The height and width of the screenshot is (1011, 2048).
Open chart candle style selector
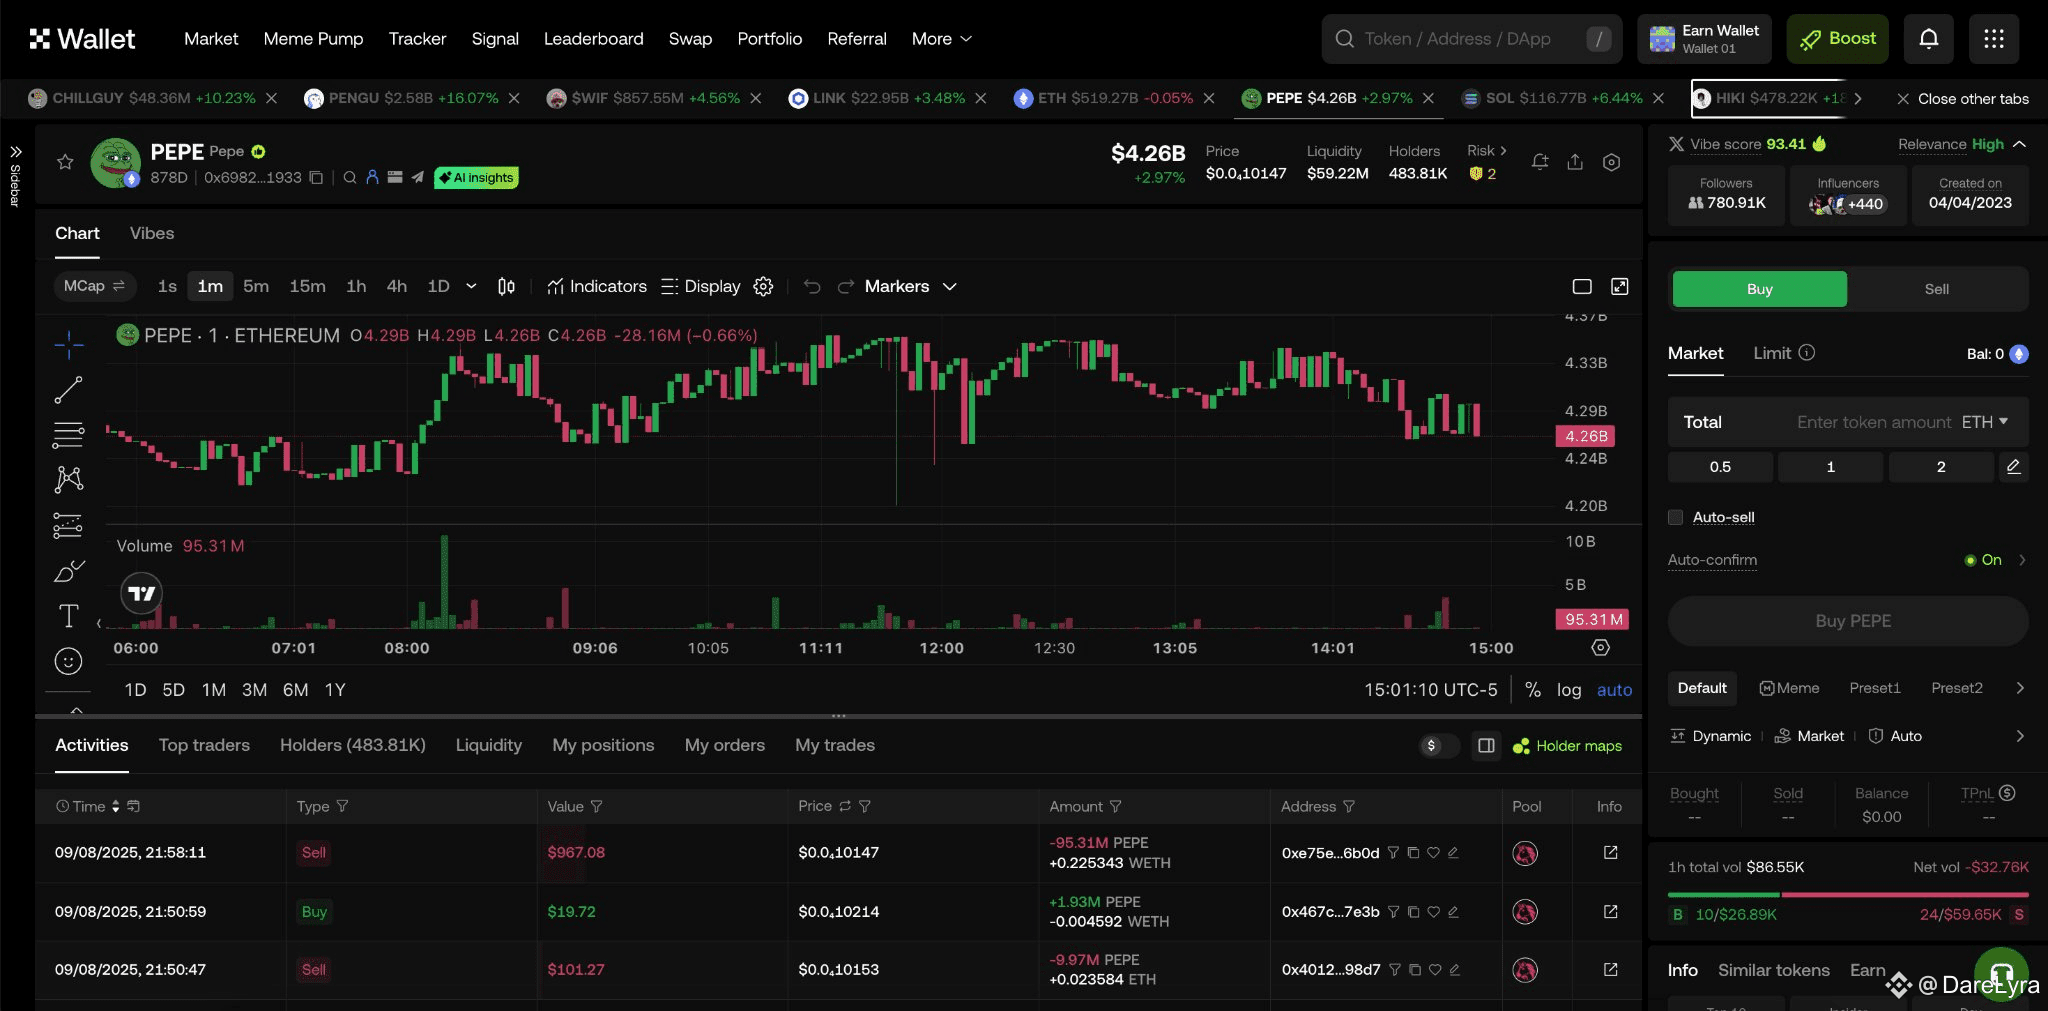click(x=506, y=287)
